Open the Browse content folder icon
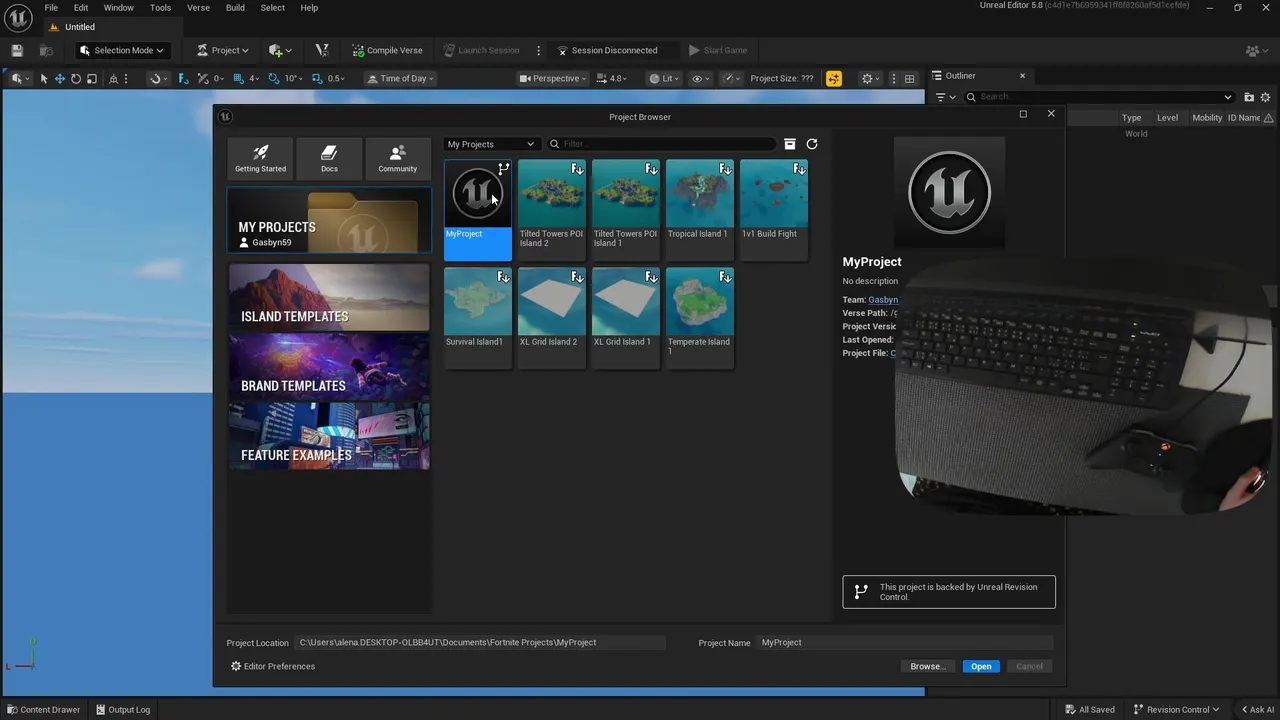Viewport: 1280px width, 720px height. coord(46,50)
